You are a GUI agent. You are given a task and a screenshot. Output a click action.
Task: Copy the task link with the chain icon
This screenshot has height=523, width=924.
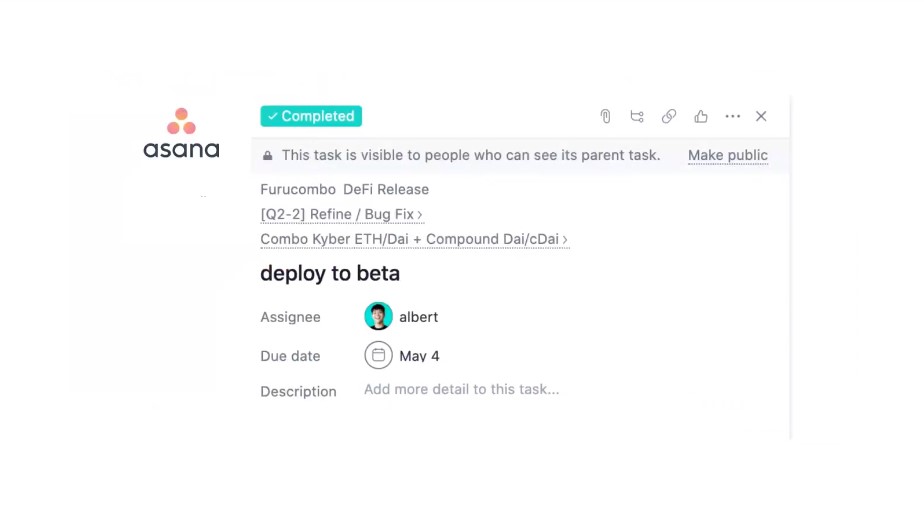coord(669,116)
